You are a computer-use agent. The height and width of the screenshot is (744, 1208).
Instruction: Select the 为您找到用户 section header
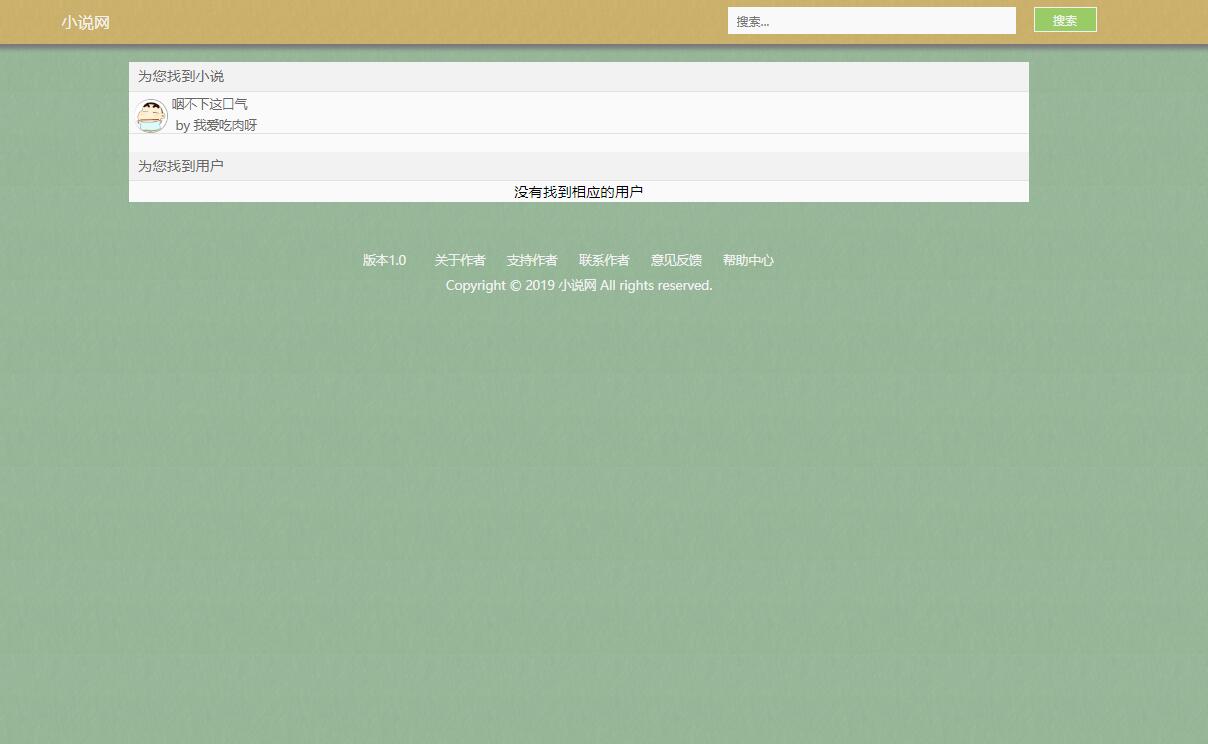(x=180, y=166)
